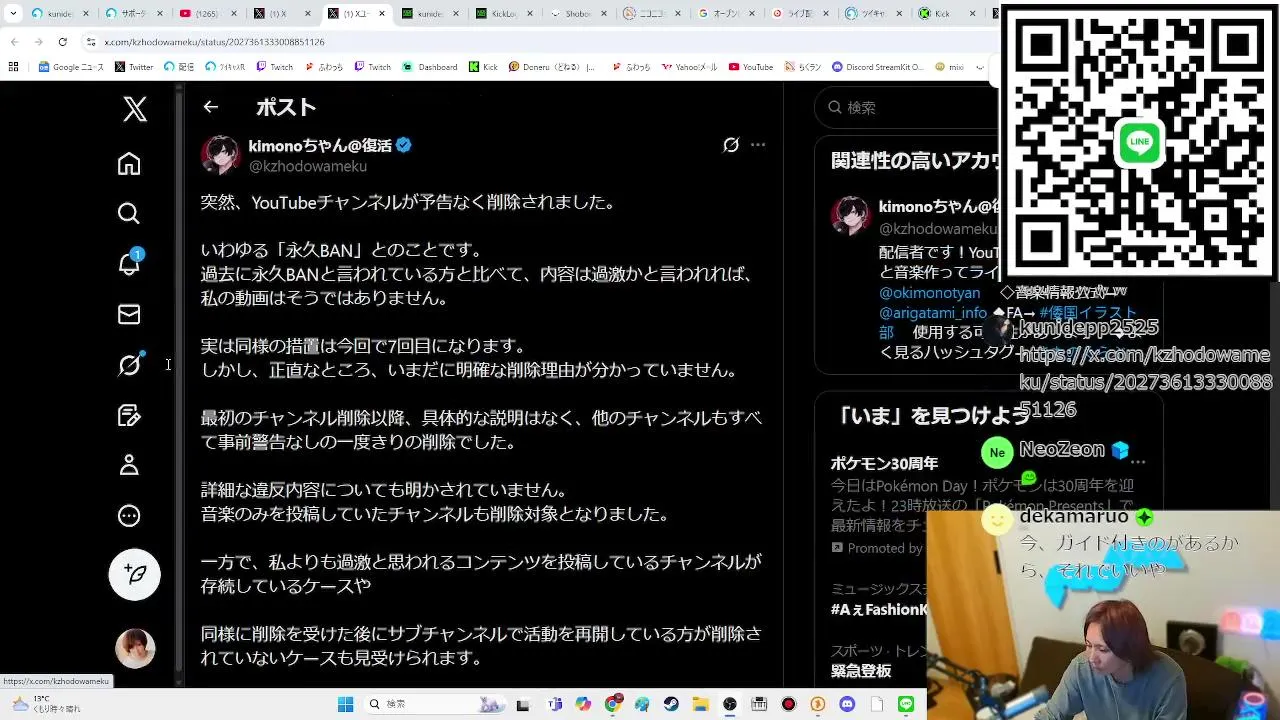Open the Dashboard bookmark
The height and width of the screenshot is (720, 1280).
coord(430,67)
